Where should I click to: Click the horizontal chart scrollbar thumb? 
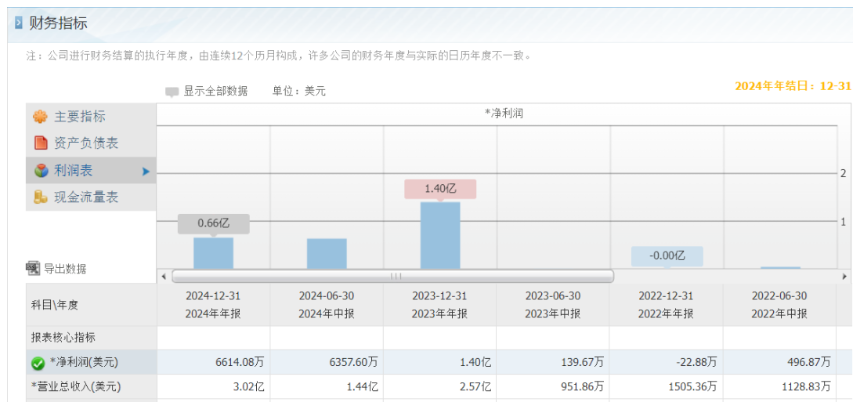(x=393, y=276)
